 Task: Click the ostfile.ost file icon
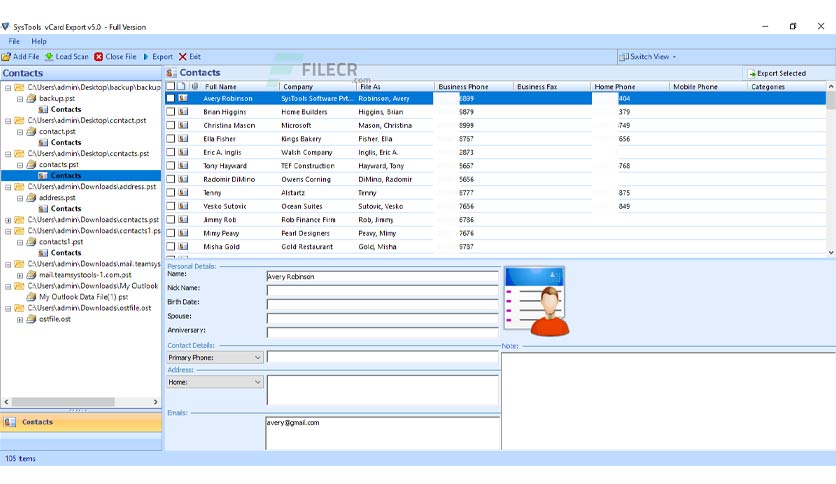pos(31,319)
